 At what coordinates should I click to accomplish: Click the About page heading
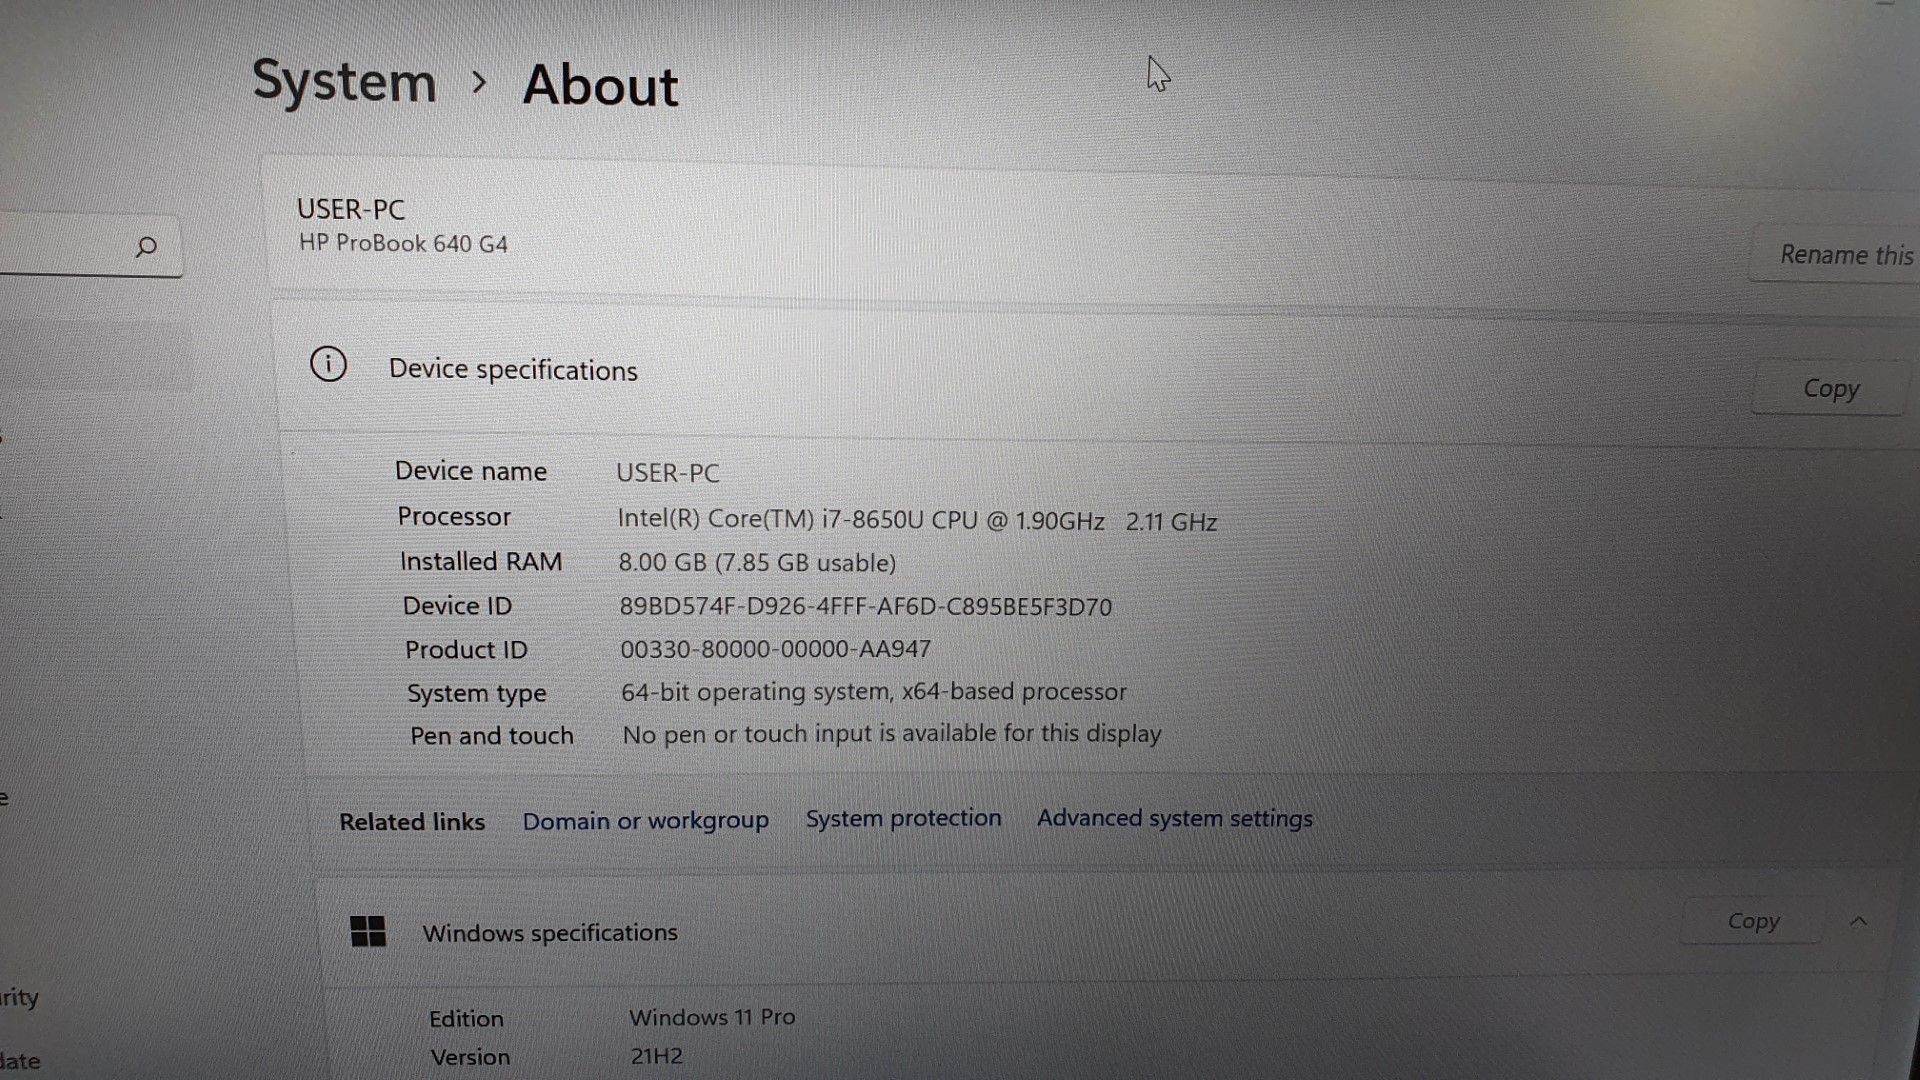click(600, 85)
